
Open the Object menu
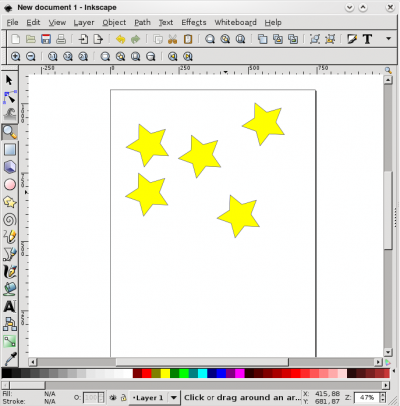[114, 22]
